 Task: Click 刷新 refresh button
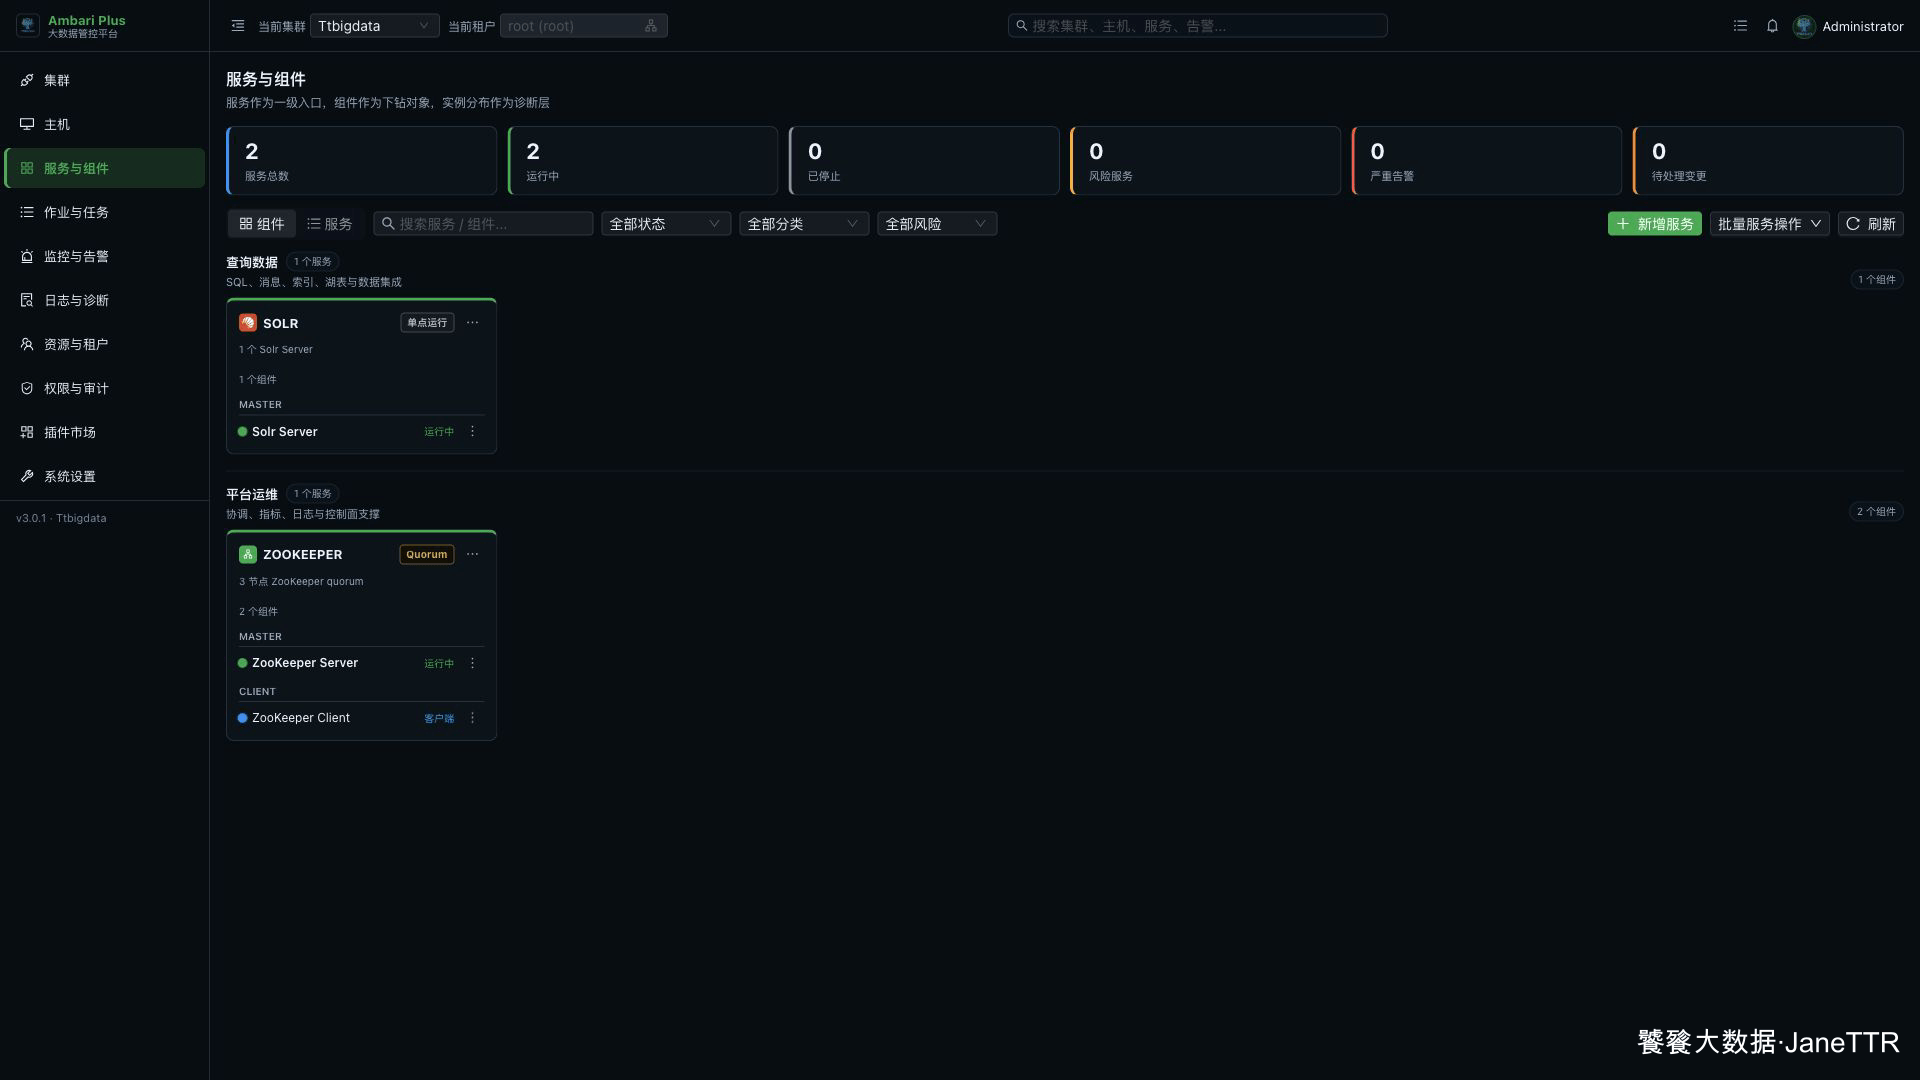1870,224
